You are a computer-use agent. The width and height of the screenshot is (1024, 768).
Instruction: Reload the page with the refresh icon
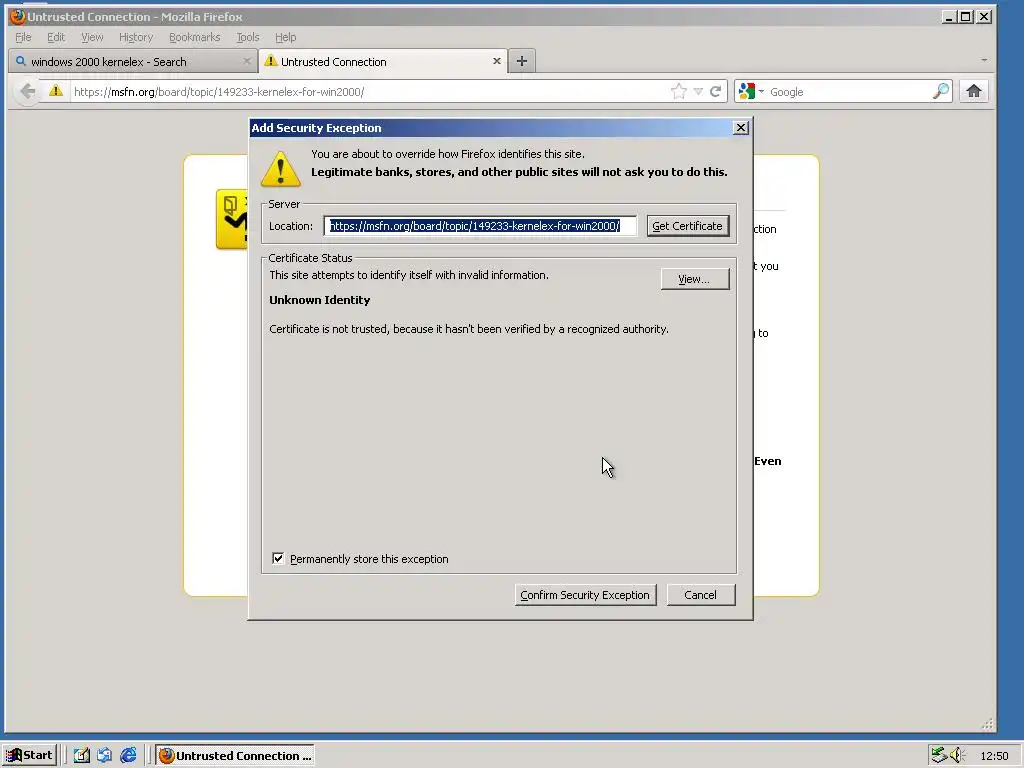point(716,91)
